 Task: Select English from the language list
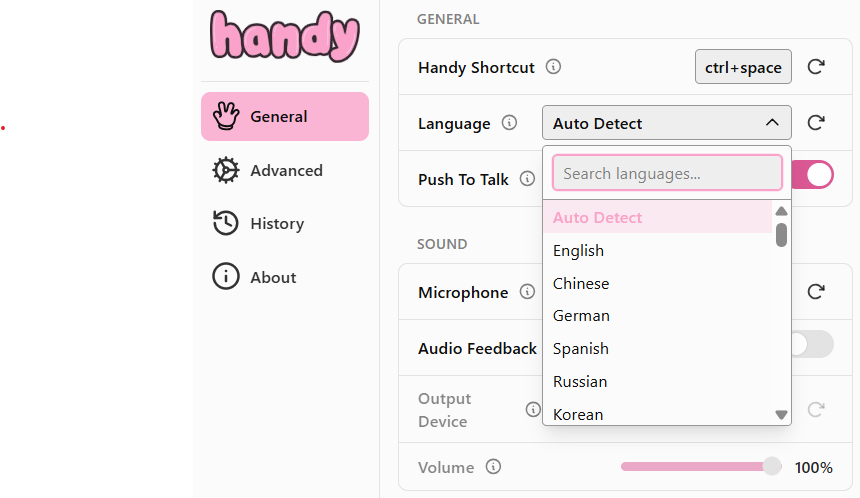[x=579, y=250]
